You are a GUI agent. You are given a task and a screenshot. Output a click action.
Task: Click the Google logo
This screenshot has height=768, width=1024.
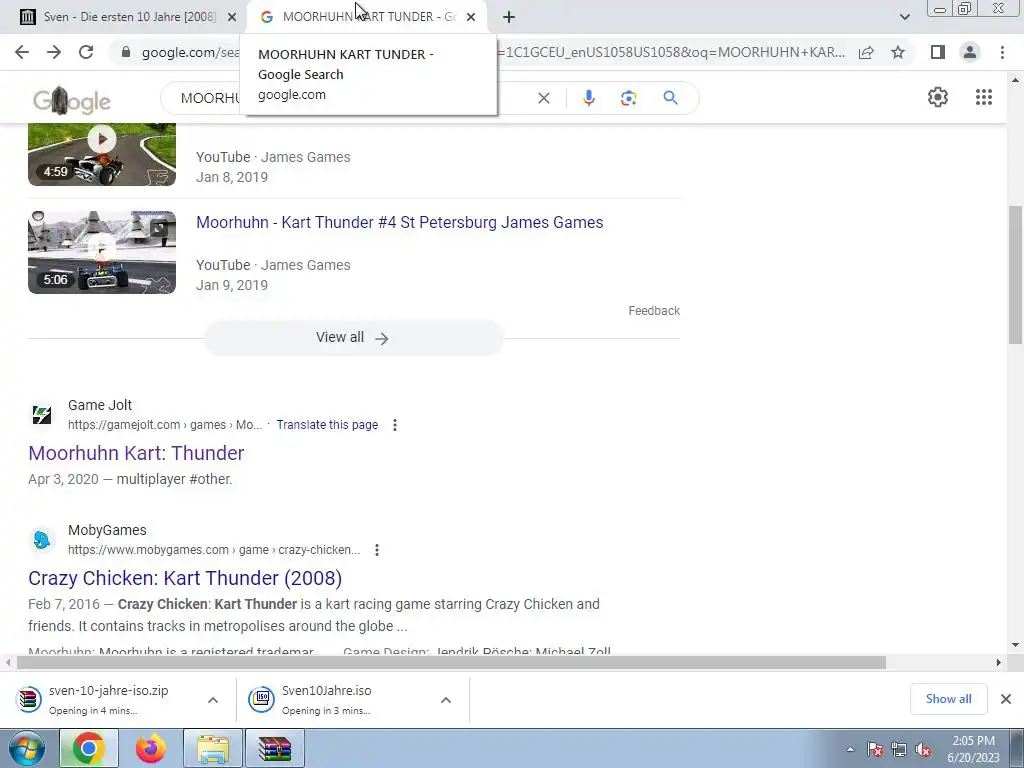coord(72,100)
